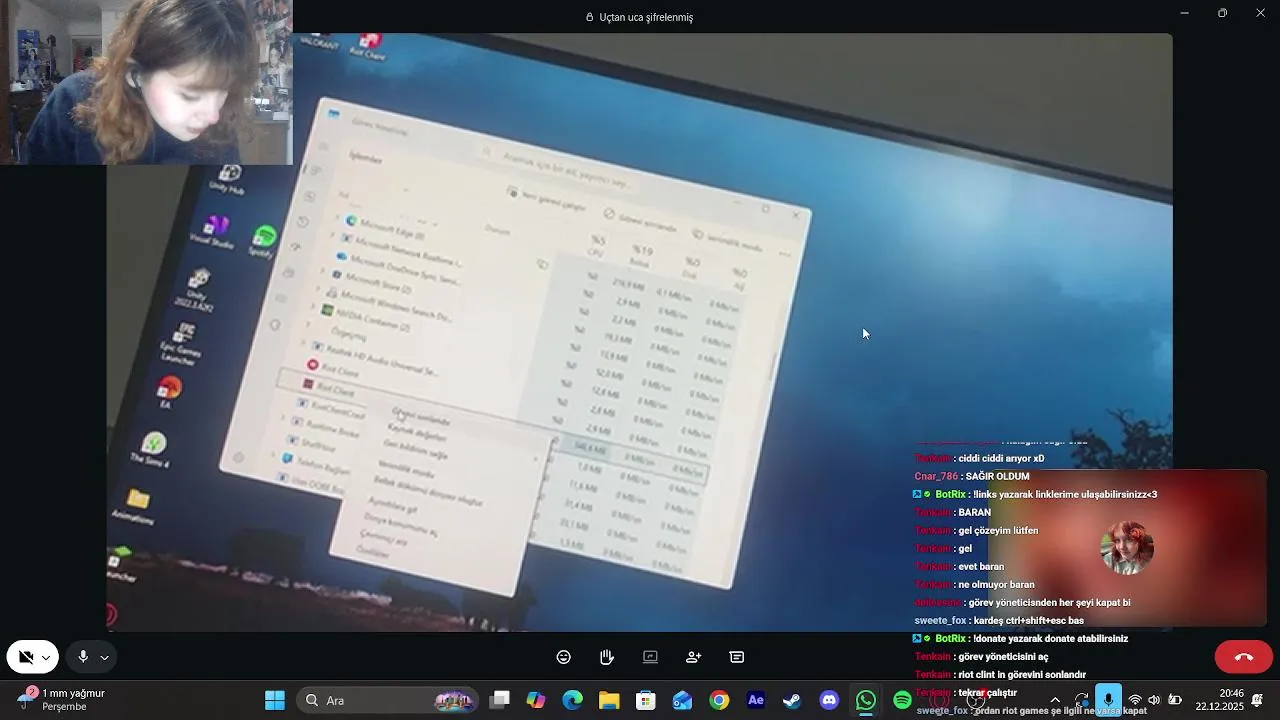Mute the microphone in the call
Viewport: 1280px width, 720px height.
pos(83,657)
